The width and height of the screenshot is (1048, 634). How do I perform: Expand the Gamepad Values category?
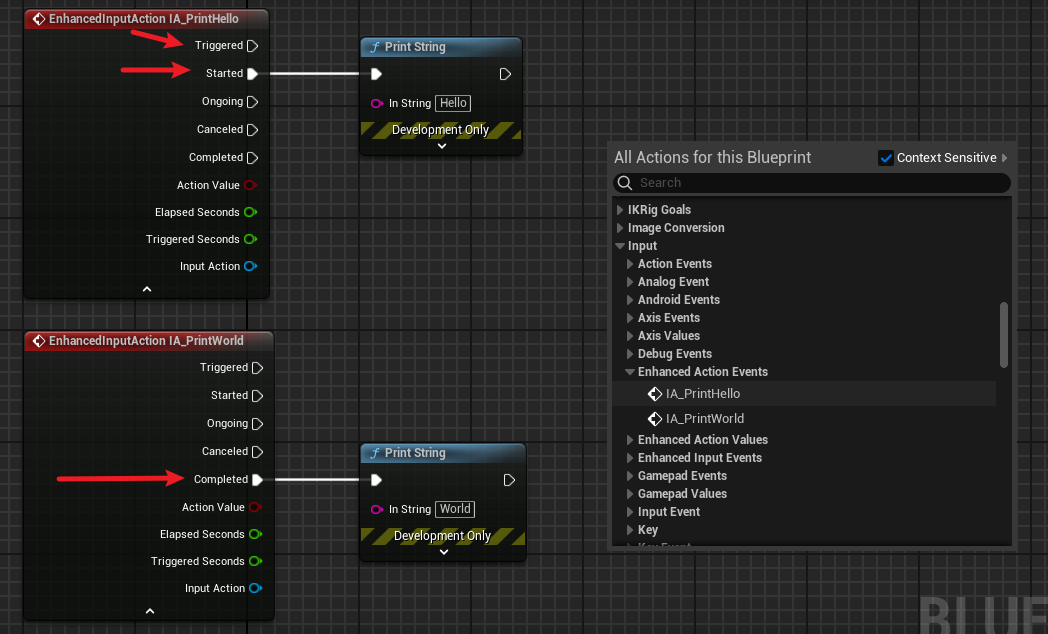[630, 494]
